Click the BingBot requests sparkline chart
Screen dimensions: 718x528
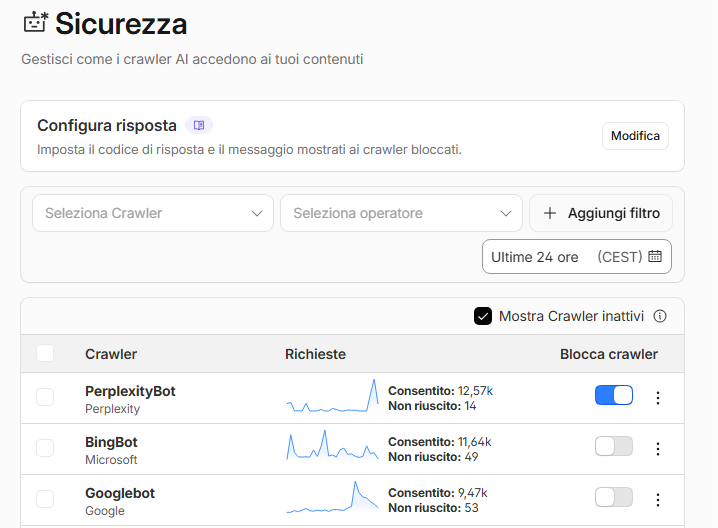click(x=332, y=445)
